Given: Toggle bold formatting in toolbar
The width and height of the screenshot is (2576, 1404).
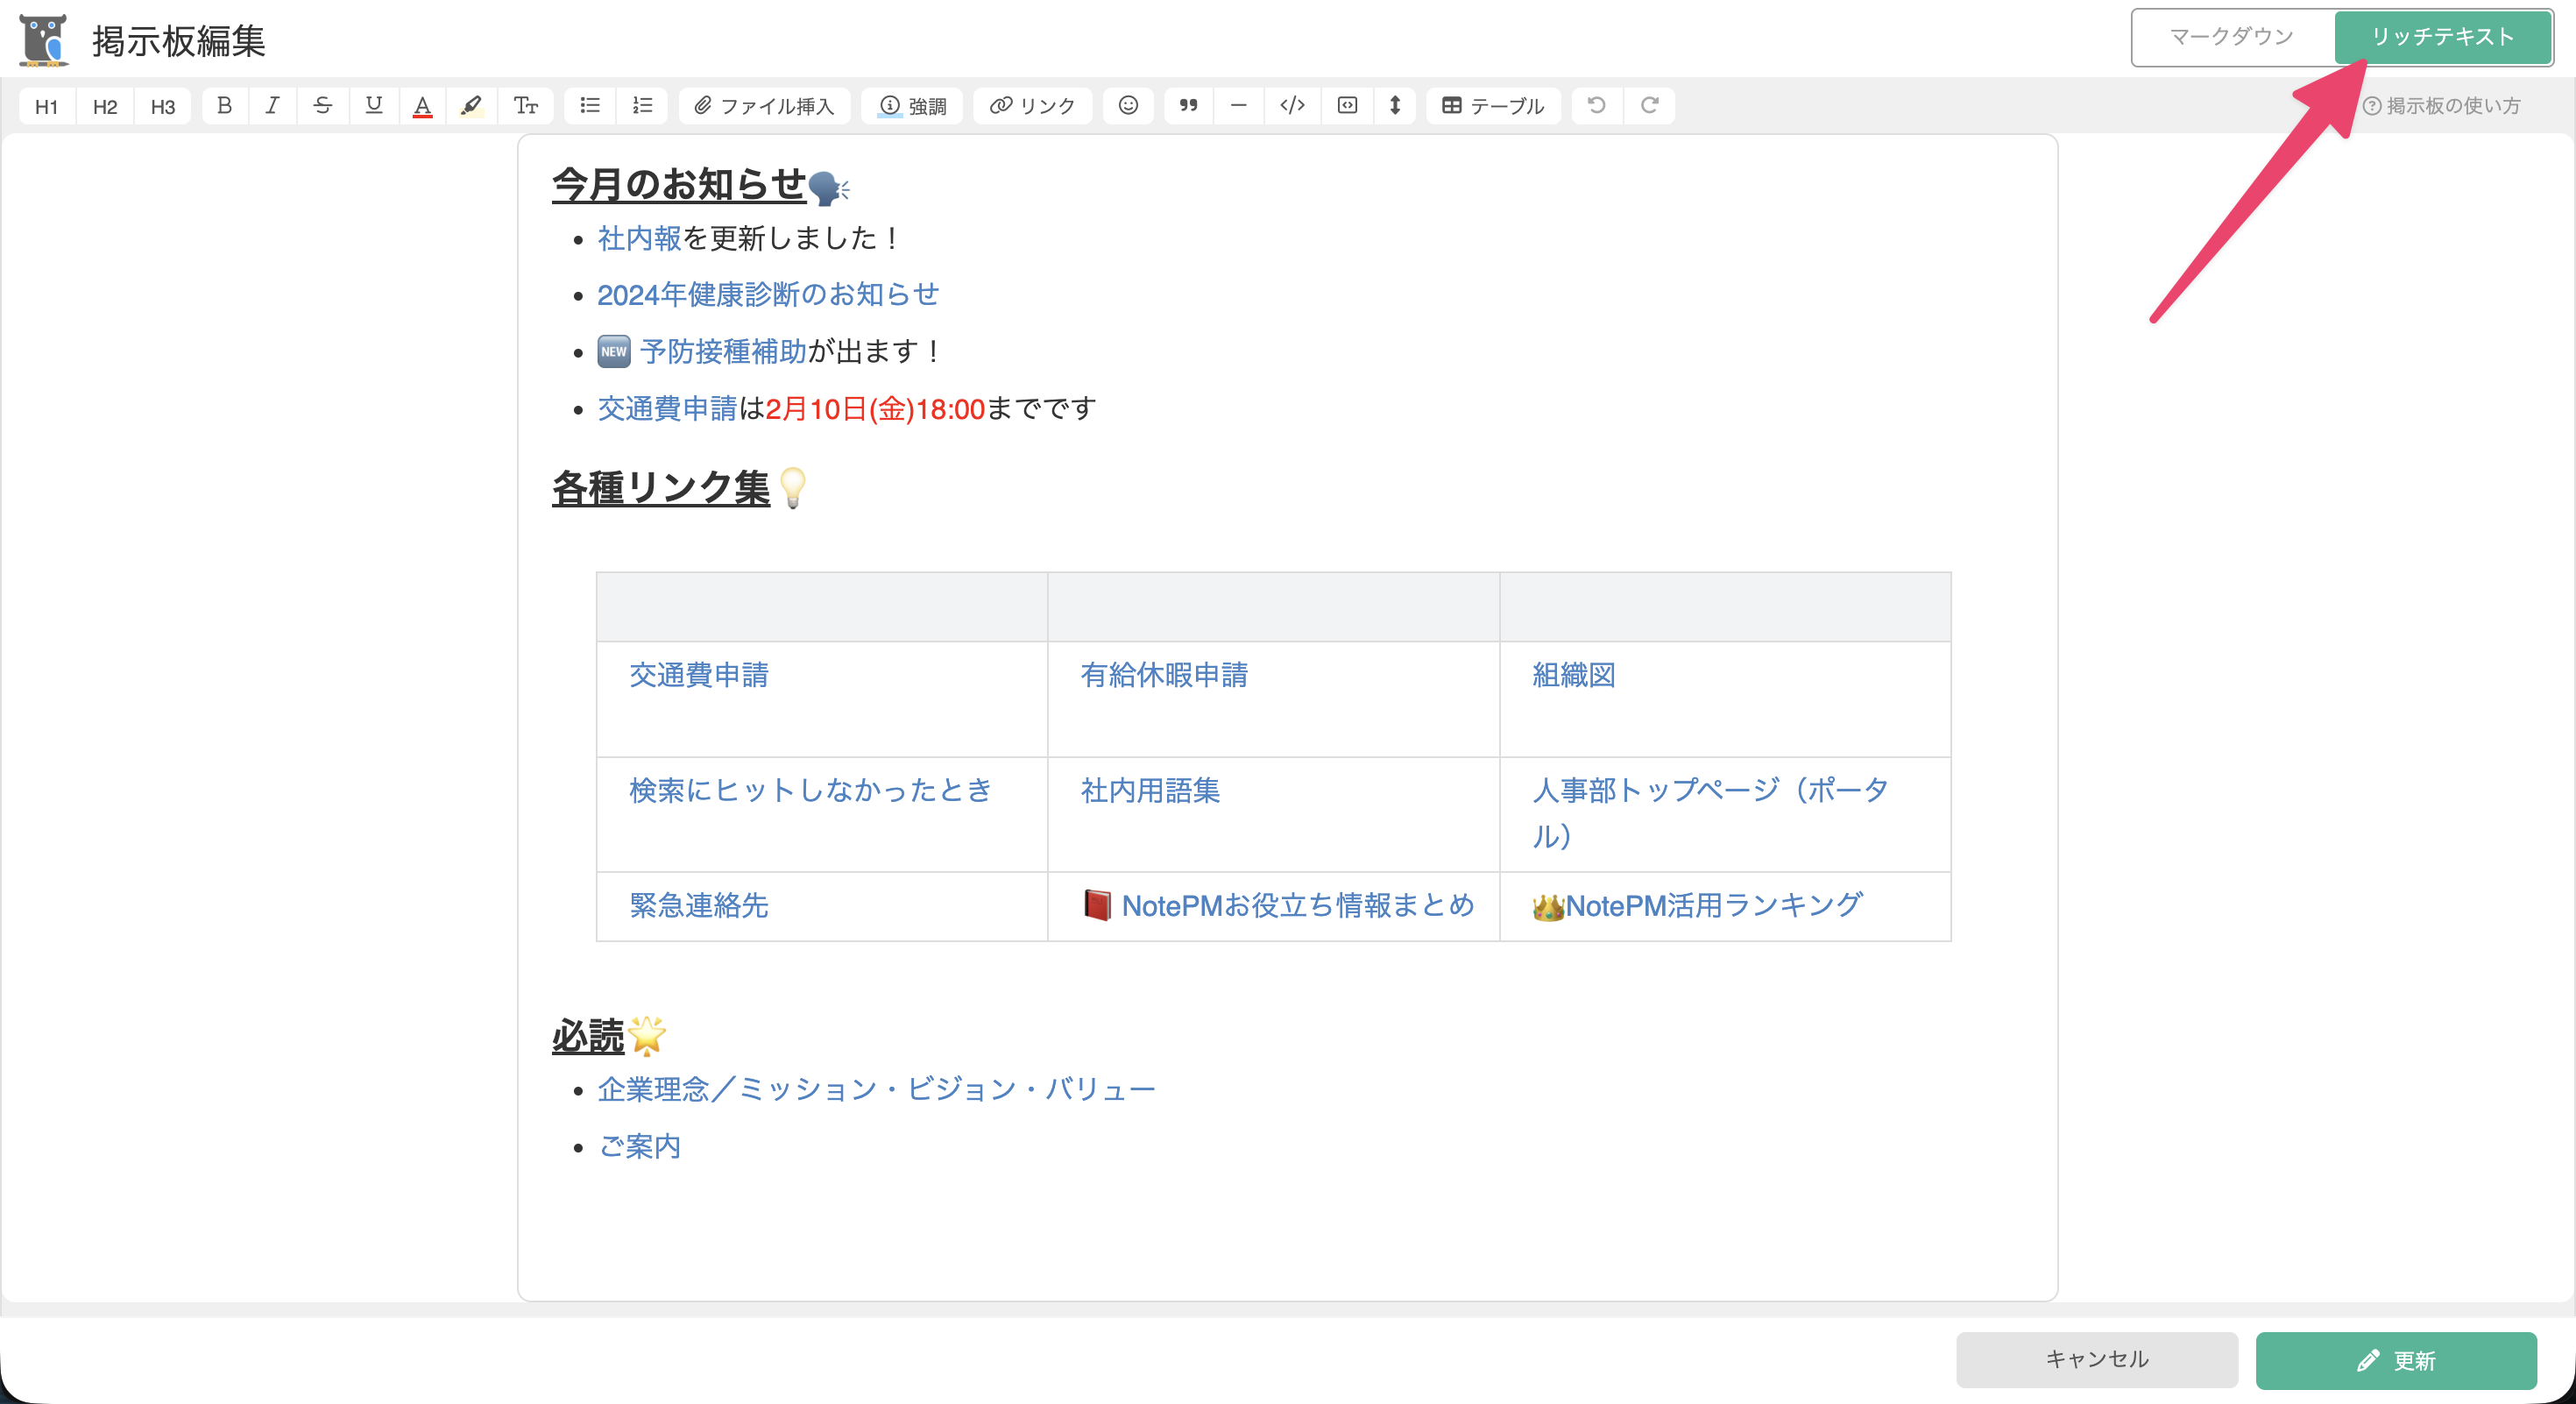Looking at the screenshot, I should [x=224, y=105].
